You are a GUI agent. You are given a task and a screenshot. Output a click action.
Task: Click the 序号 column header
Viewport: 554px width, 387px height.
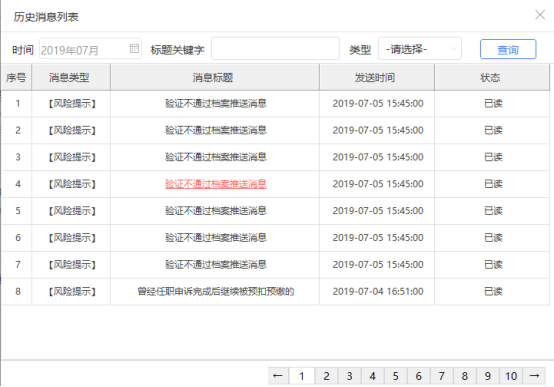point(16,77)
